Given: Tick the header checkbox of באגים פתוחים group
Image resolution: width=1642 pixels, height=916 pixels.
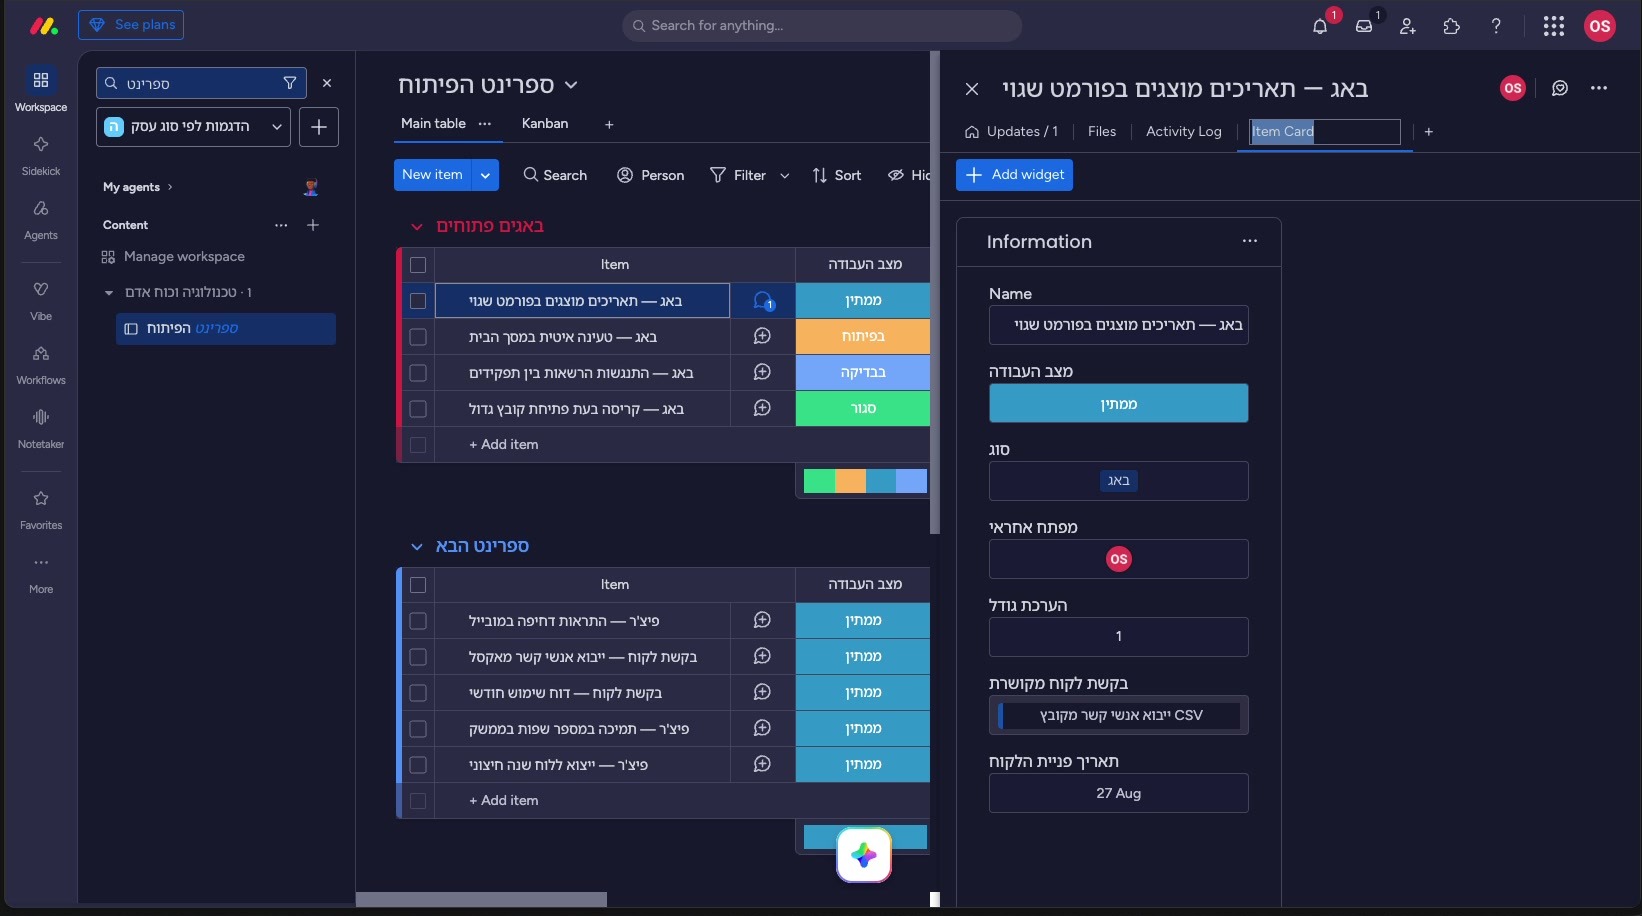Looking at the screenshot, I should (418, 265).
